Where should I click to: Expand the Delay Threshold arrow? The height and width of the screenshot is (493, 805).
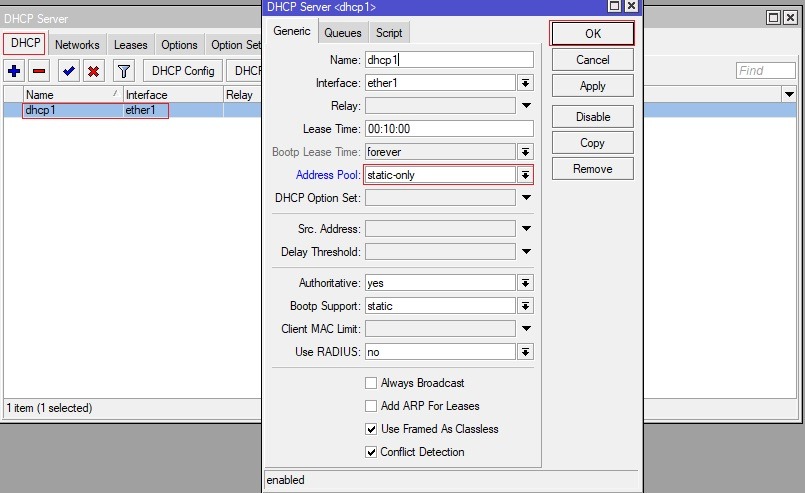click(526, 252)
